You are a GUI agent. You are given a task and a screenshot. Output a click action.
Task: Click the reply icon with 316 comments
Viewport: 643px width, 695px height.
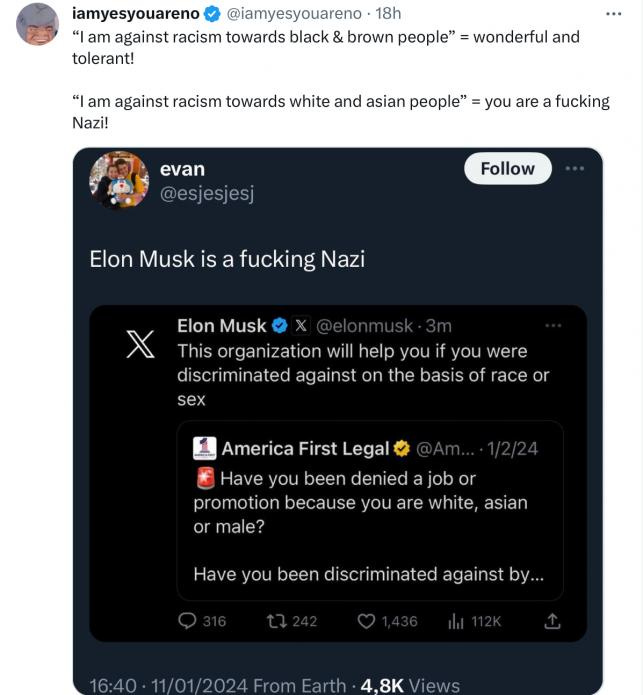187,621
